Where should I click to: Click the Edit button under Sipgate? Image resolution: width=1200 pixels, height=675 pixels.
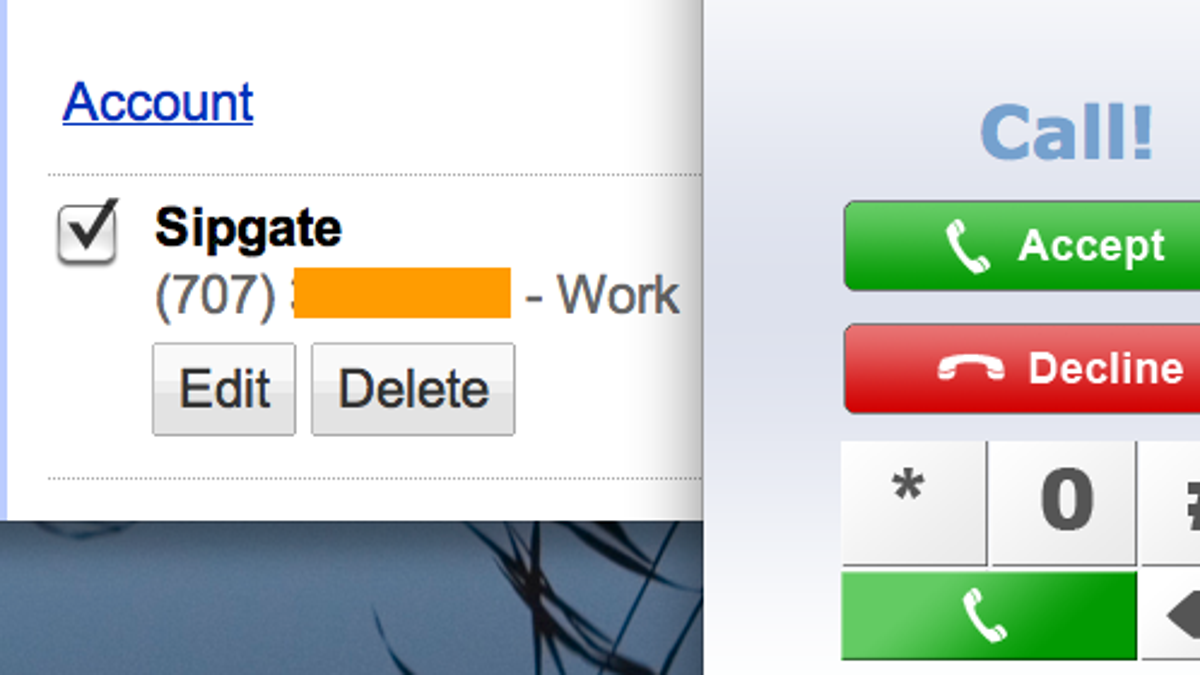click(x=224, y=389)
